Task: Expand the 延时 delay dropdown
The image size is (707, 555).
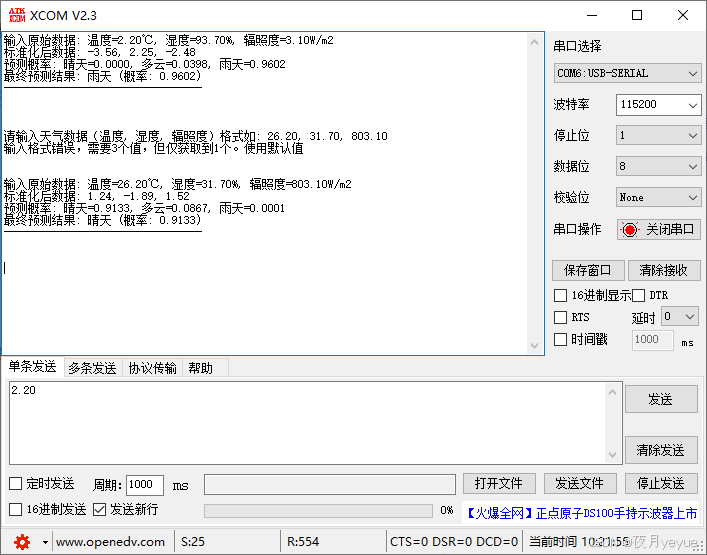Action: pyautogui.click(x=679, y=316)
